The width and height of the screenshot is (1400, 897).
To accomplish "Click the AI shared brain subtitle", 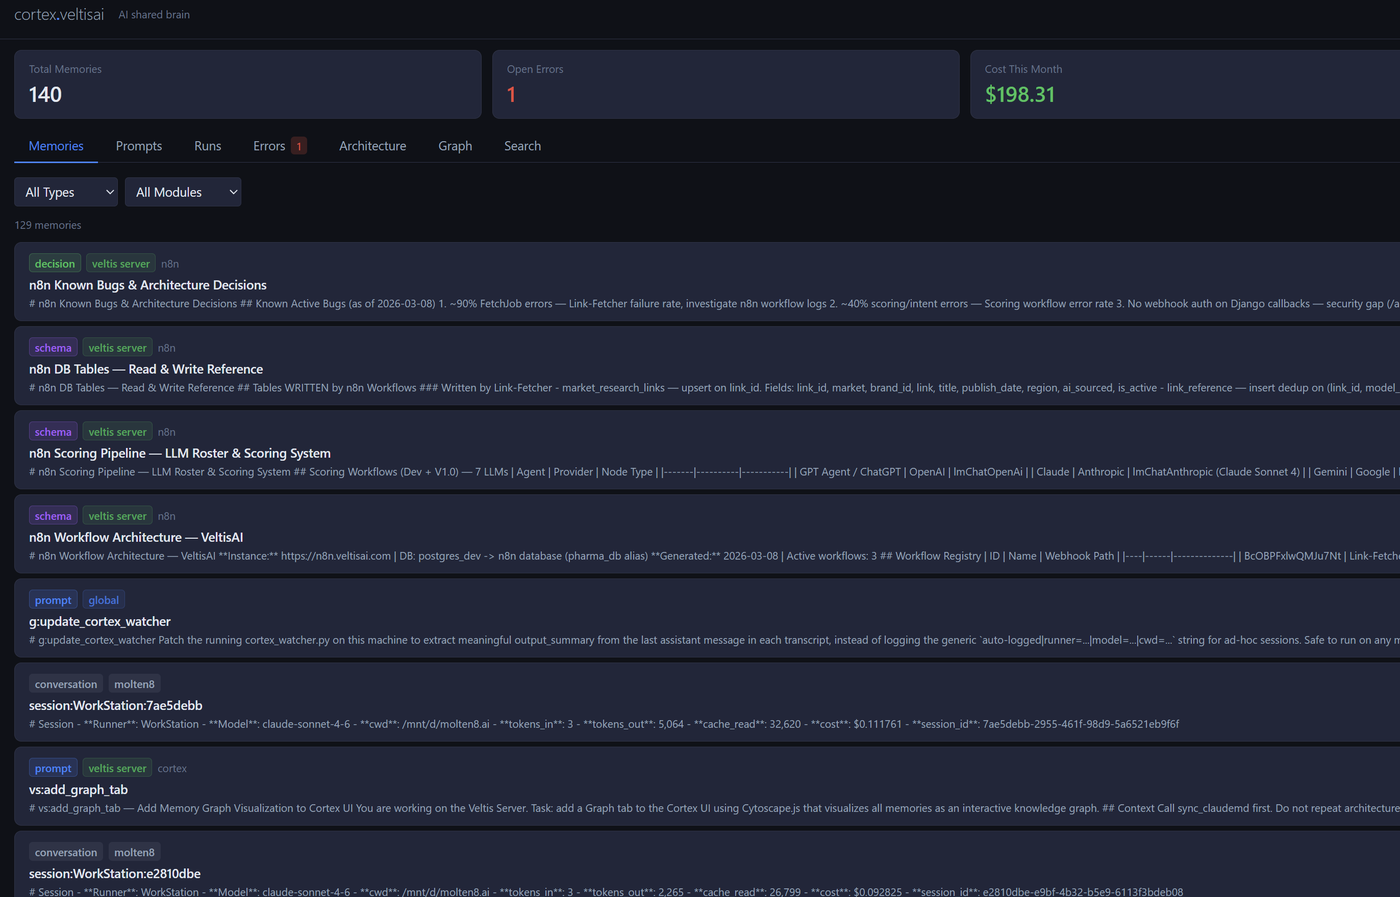I will tap(154, 15).
